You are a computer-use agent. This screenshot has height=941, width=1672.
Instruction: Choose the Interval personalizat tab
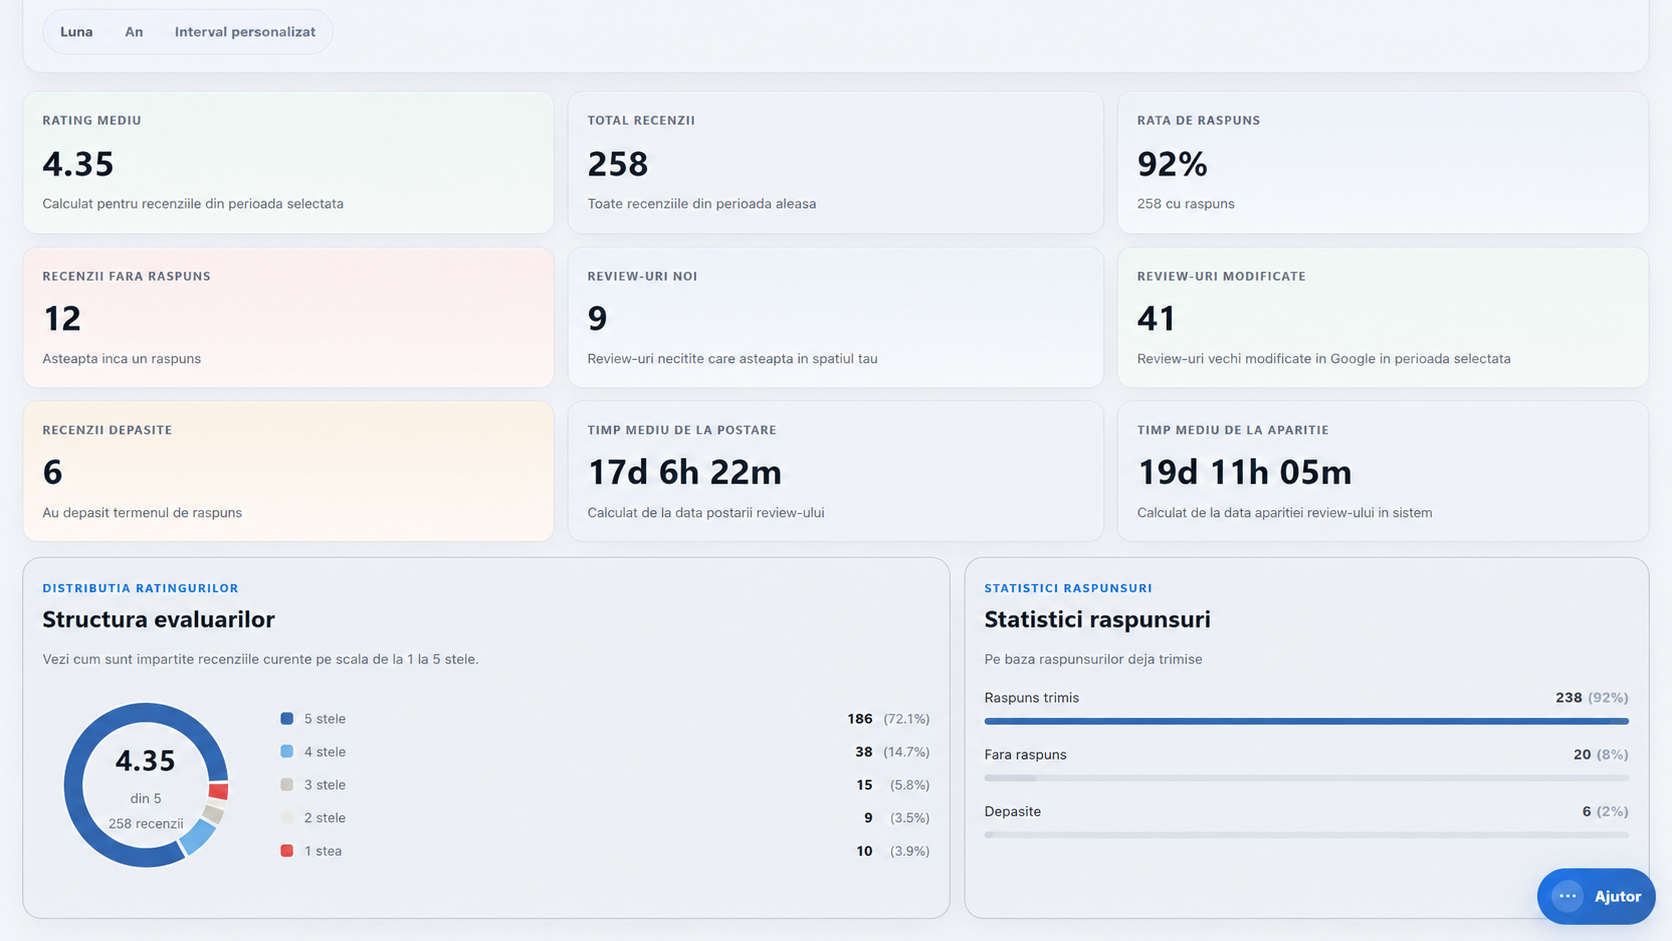(x=245, y=32)
